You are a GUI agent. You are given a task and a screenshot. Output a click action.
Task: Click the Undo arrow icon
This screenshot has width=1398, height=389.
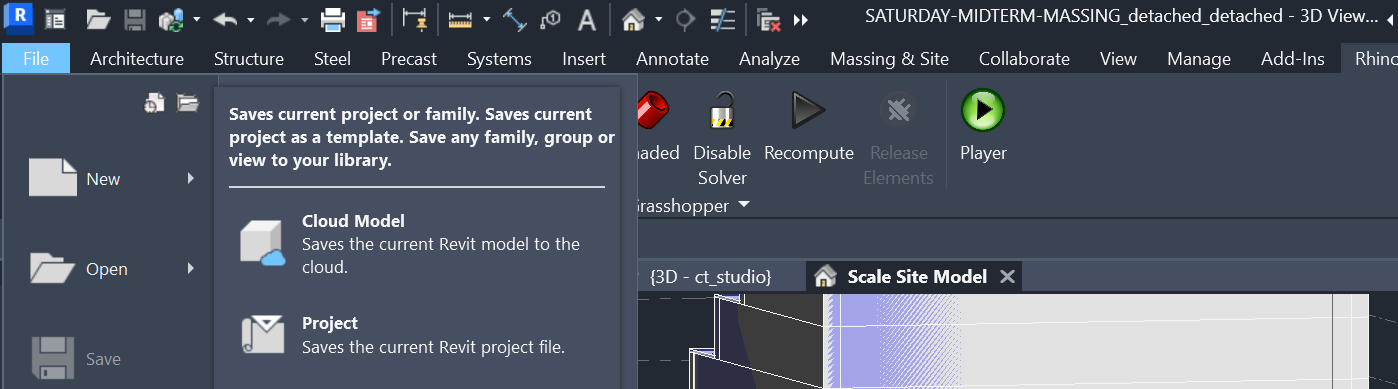click(x=225, y=19)
